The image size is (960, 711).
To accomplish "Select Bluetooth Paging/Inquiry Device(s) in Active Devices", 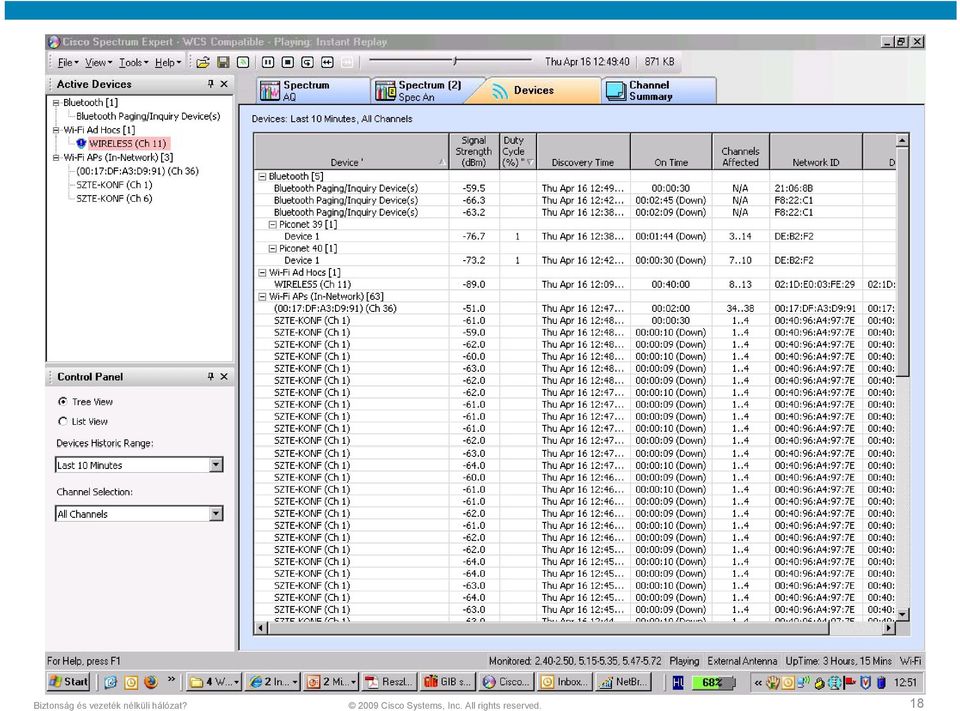I will 148,116.
